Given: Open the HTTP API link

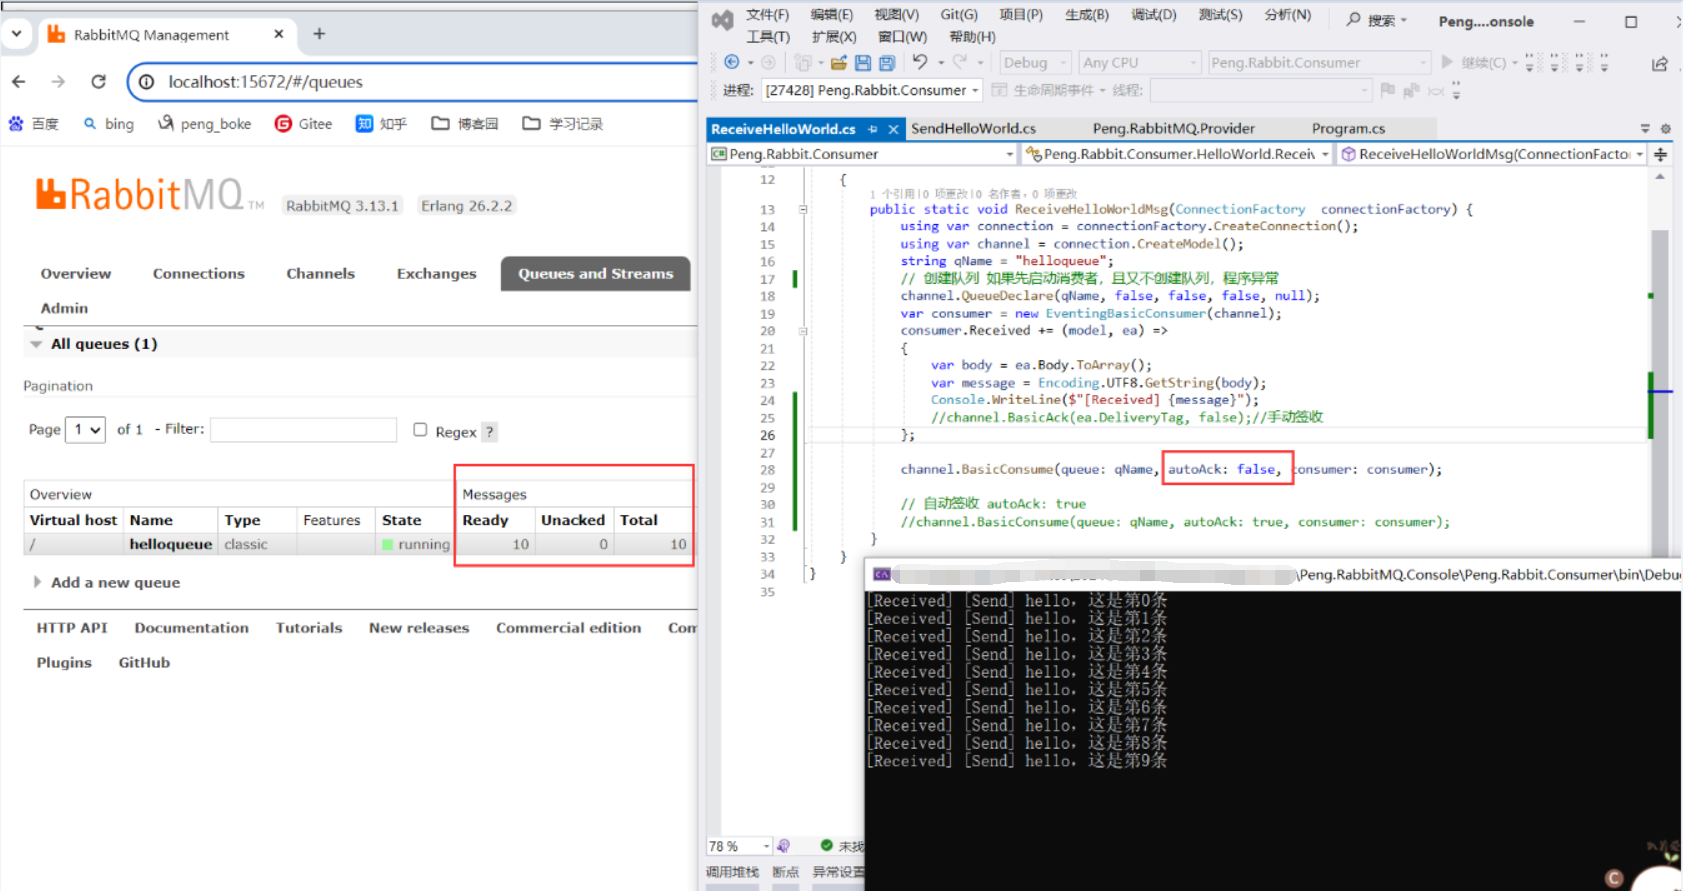Looking at the screenshot, I should [x=72, y=628].
